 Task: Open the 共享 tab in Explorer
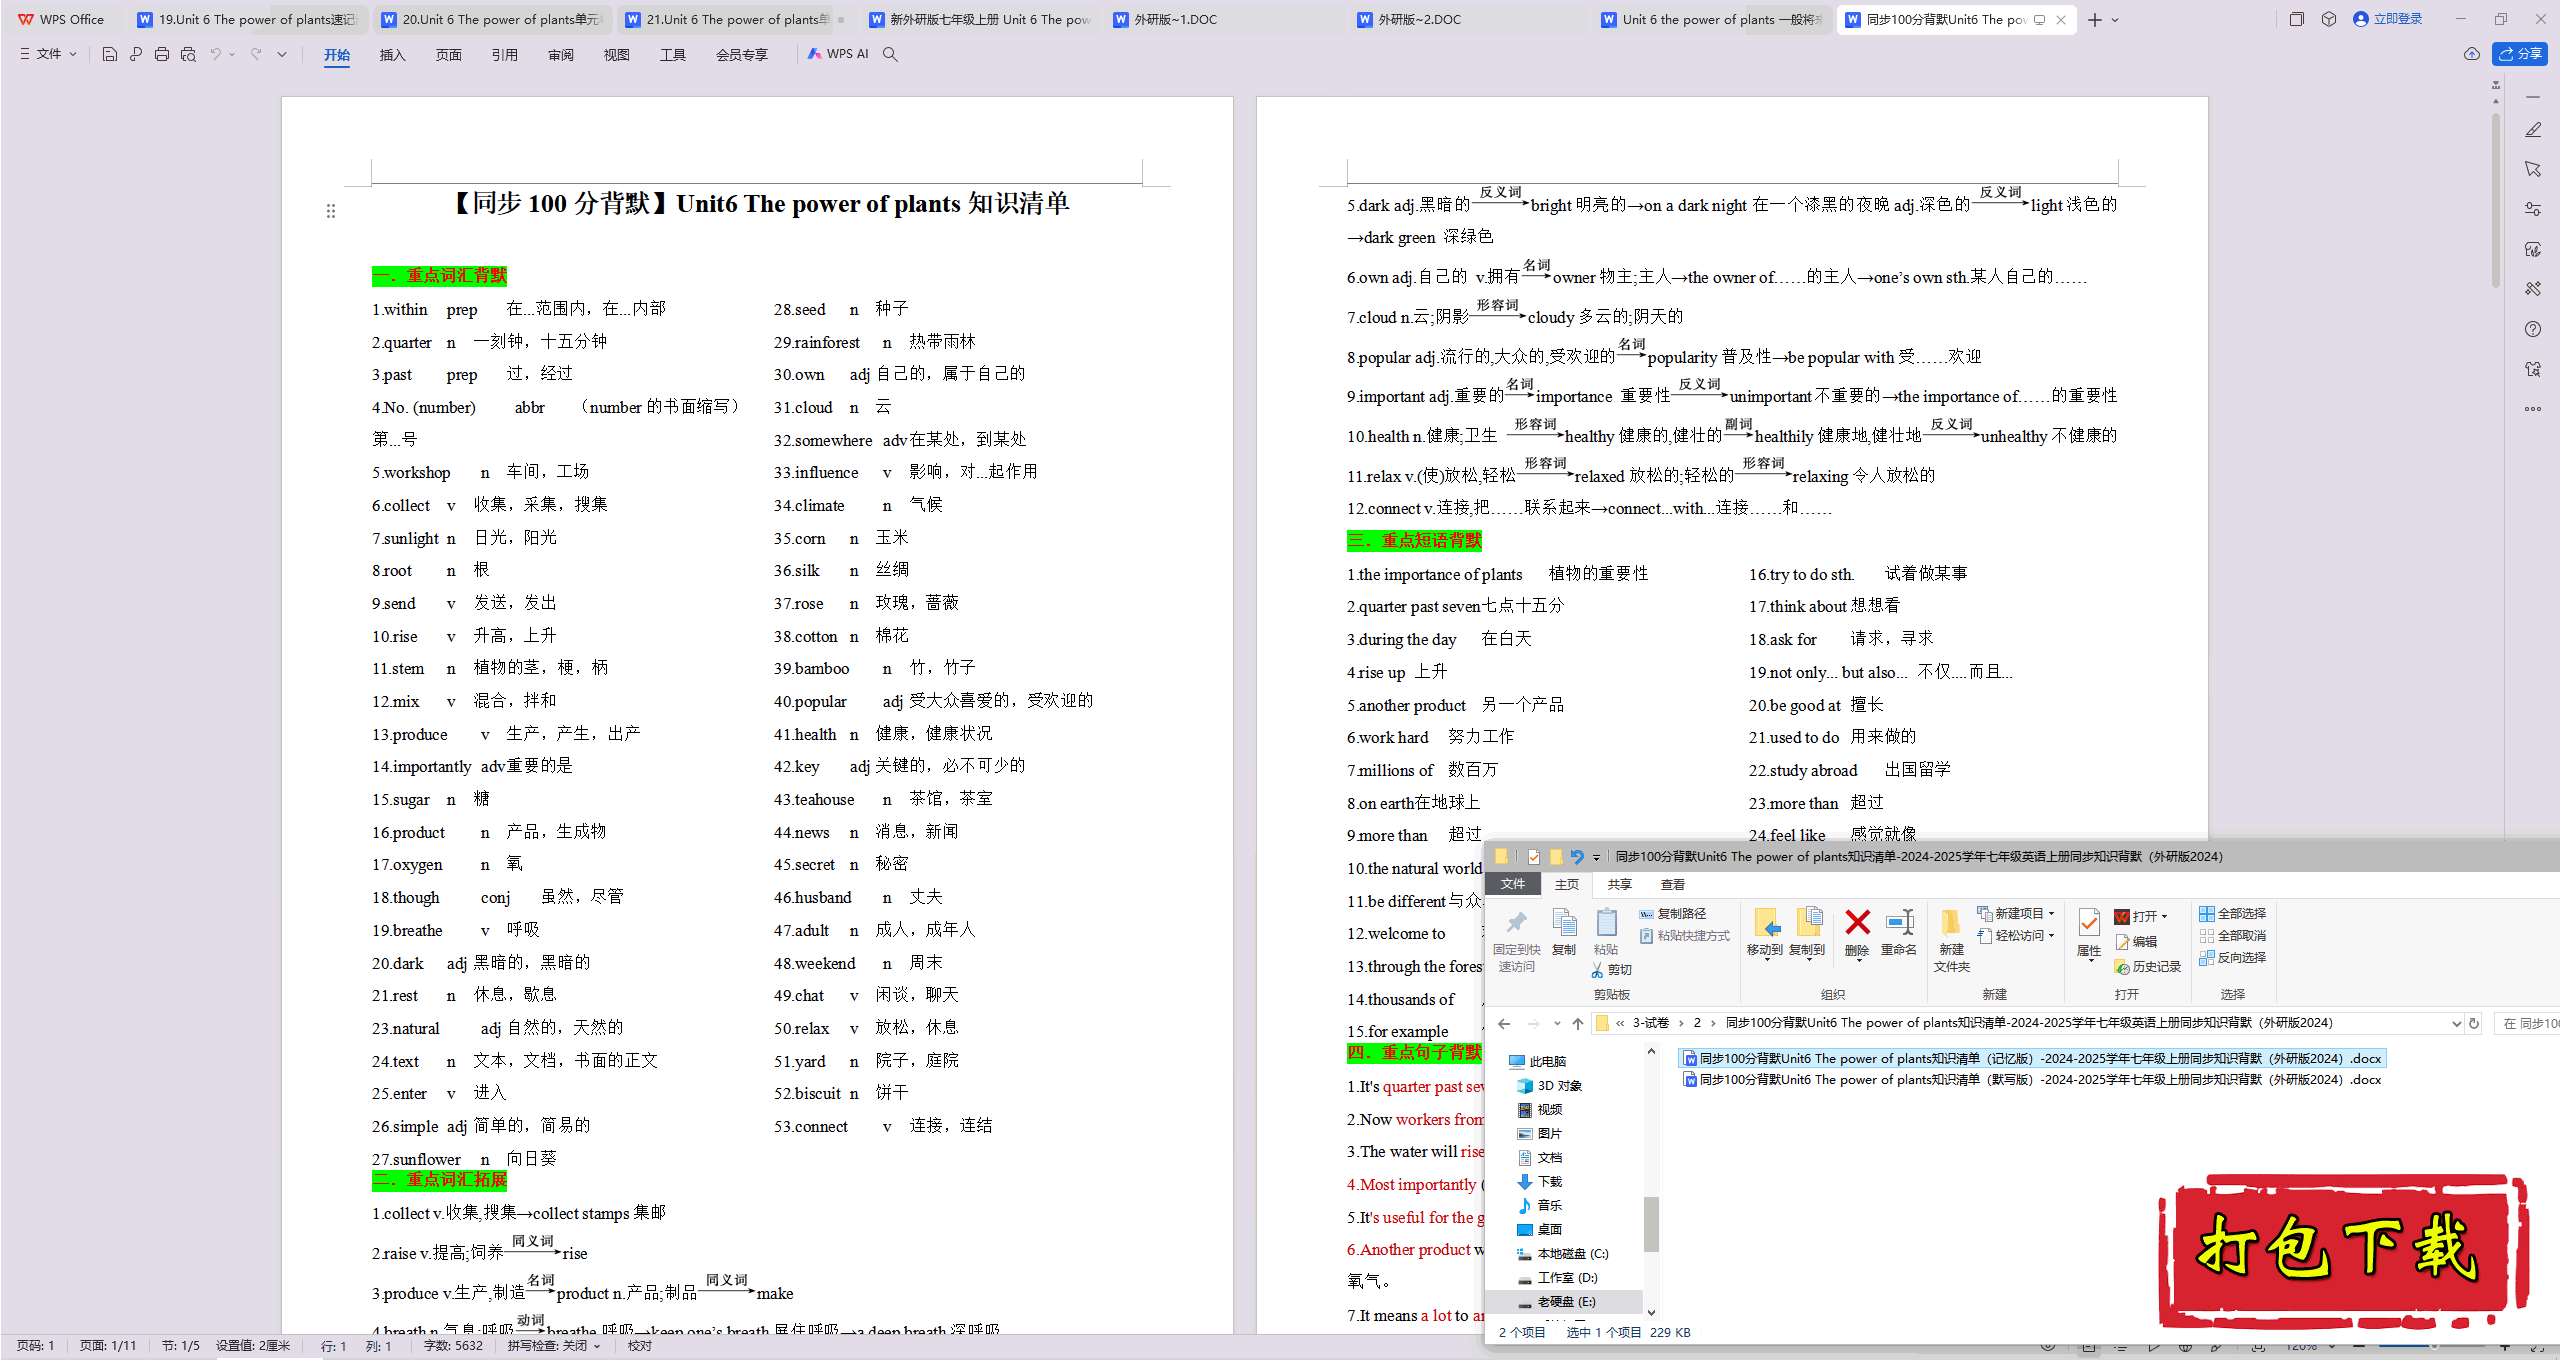pyautogui.click(x=1620, y=885)
